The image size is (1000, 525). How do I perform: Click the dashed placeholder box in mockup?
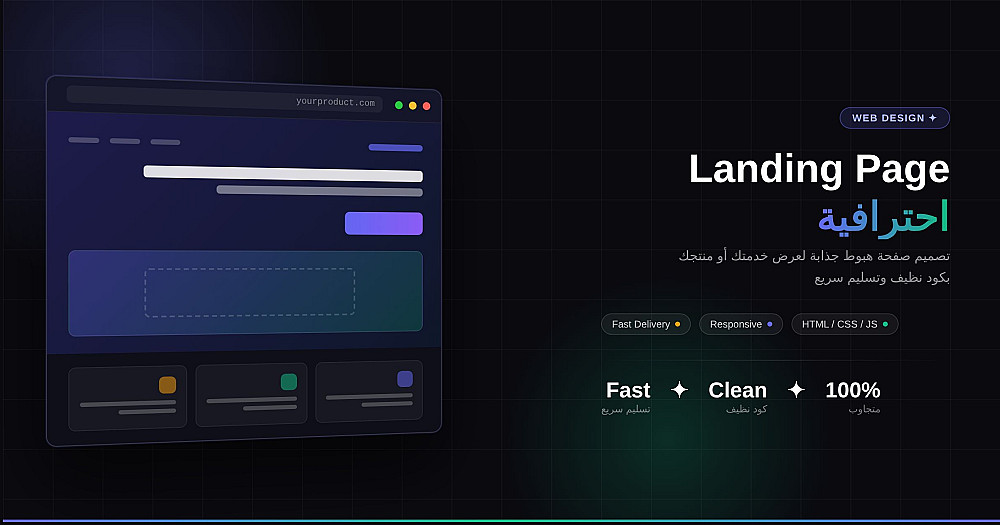pos(250,292)
